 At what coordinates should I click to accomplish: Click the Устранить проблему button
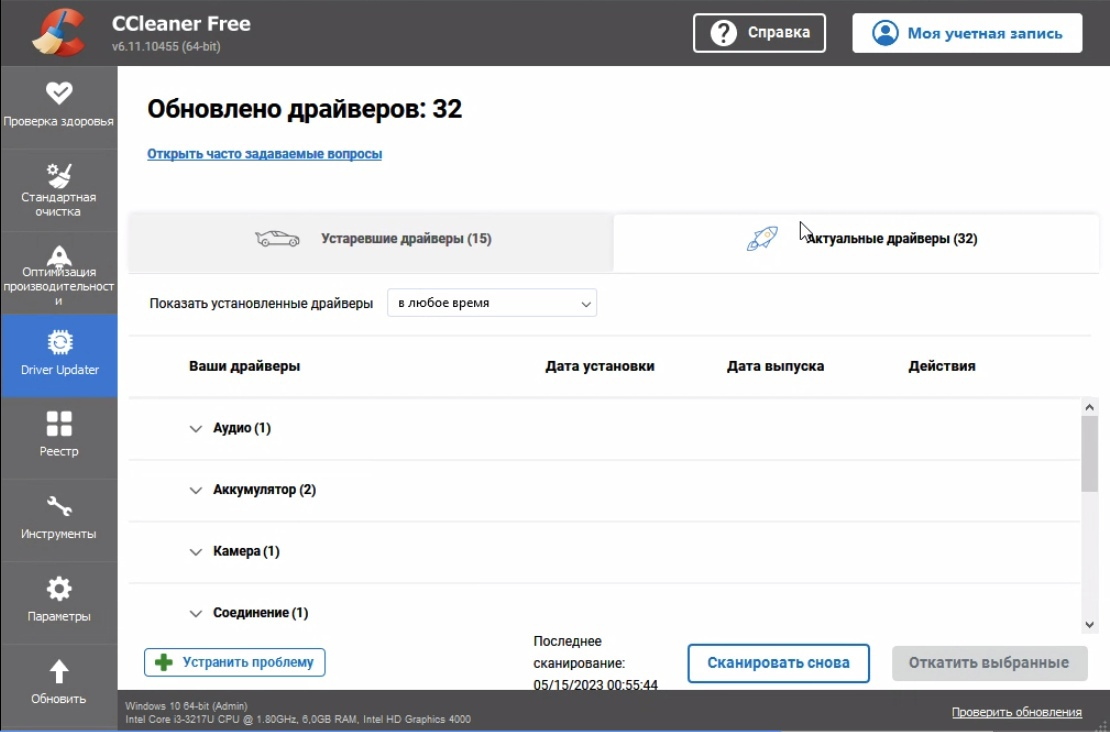coord(234,663)
